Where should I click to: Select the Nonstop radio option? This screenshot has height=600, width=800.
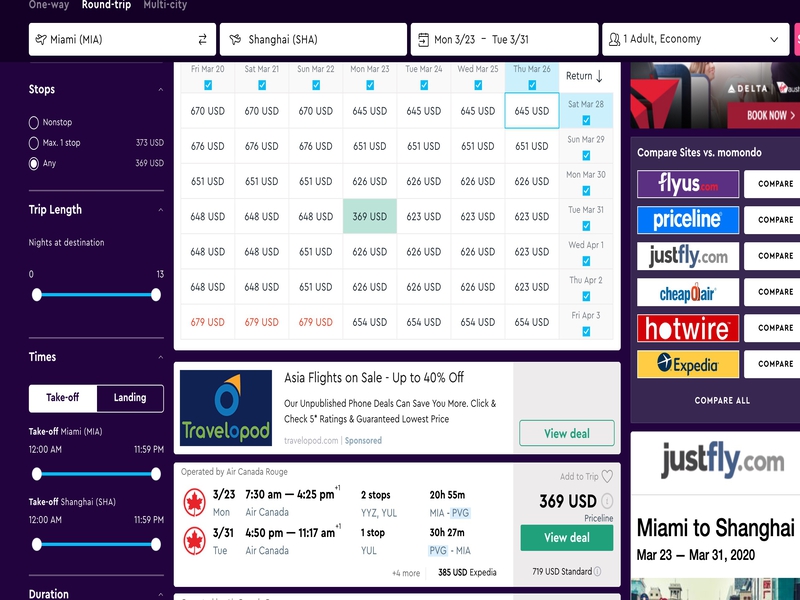[34, 122]
